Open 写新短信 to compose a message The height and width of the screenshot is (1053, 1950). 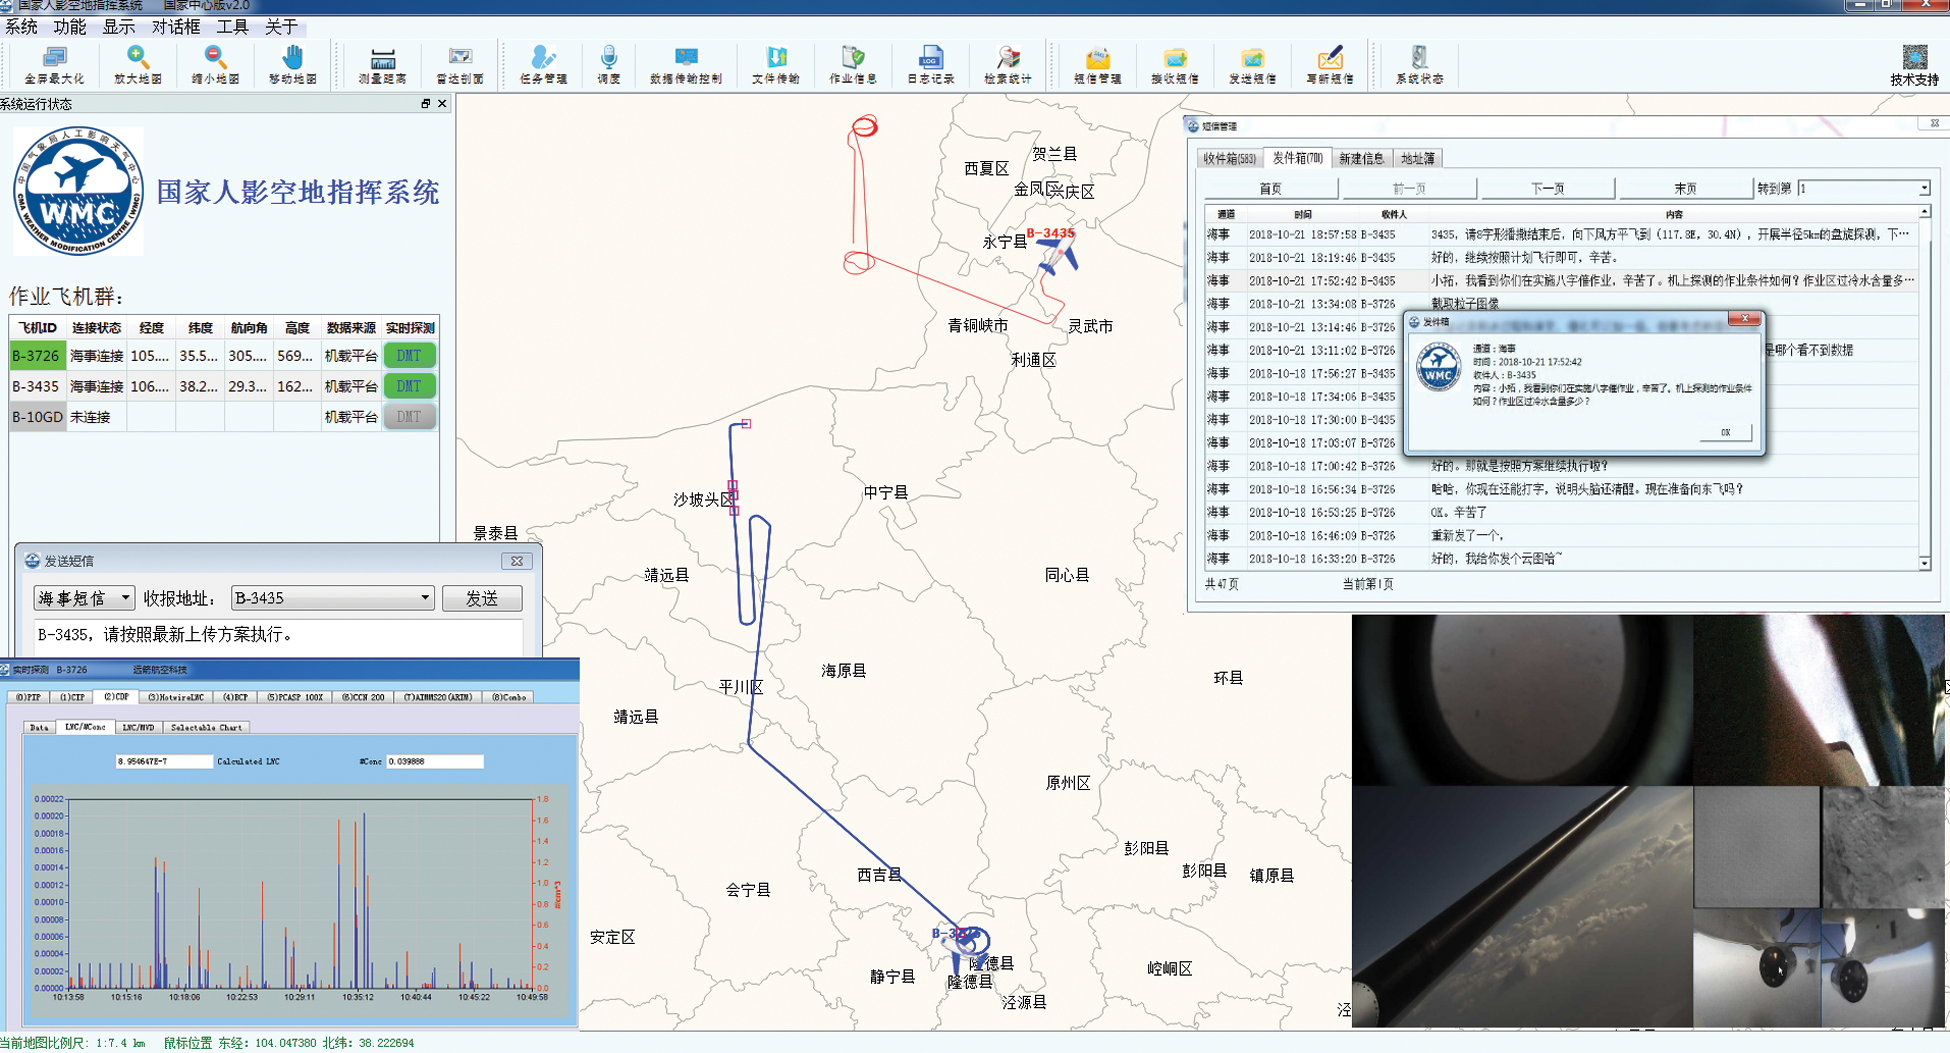click(1329, 64)
